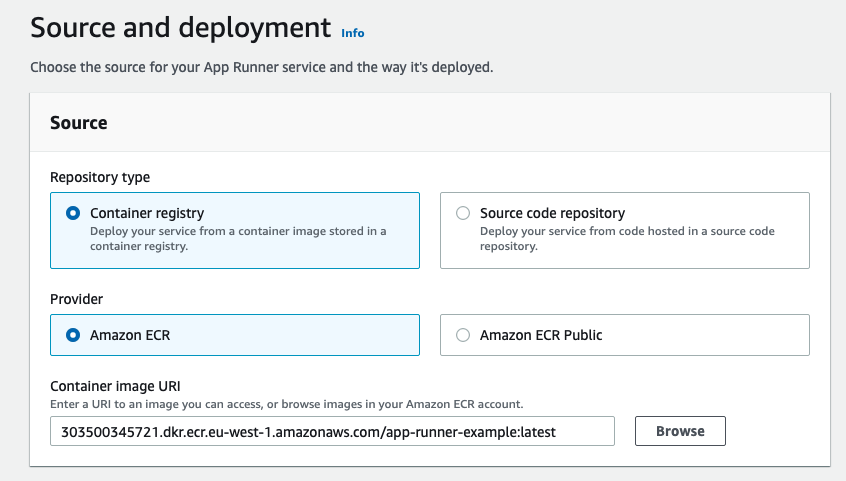This screenshot has width=846, height=481.
Task: Choose the Amazon ECR Public radio button
Action: click(x=462, y=336)
